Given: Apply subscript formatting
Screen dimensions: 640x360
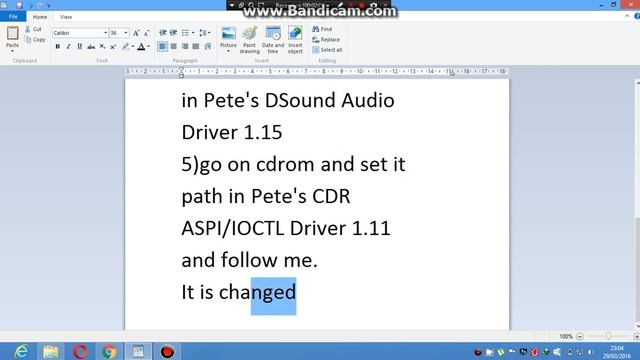Looking at the screenshot, I should 102,47.
